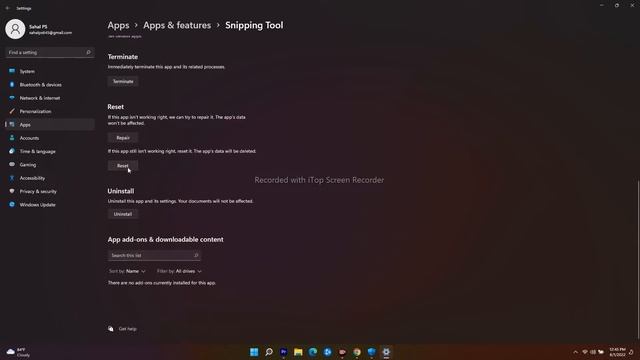Click the Terminate button
The height and width of the screenshot is (360, 640).
point(123,81)
